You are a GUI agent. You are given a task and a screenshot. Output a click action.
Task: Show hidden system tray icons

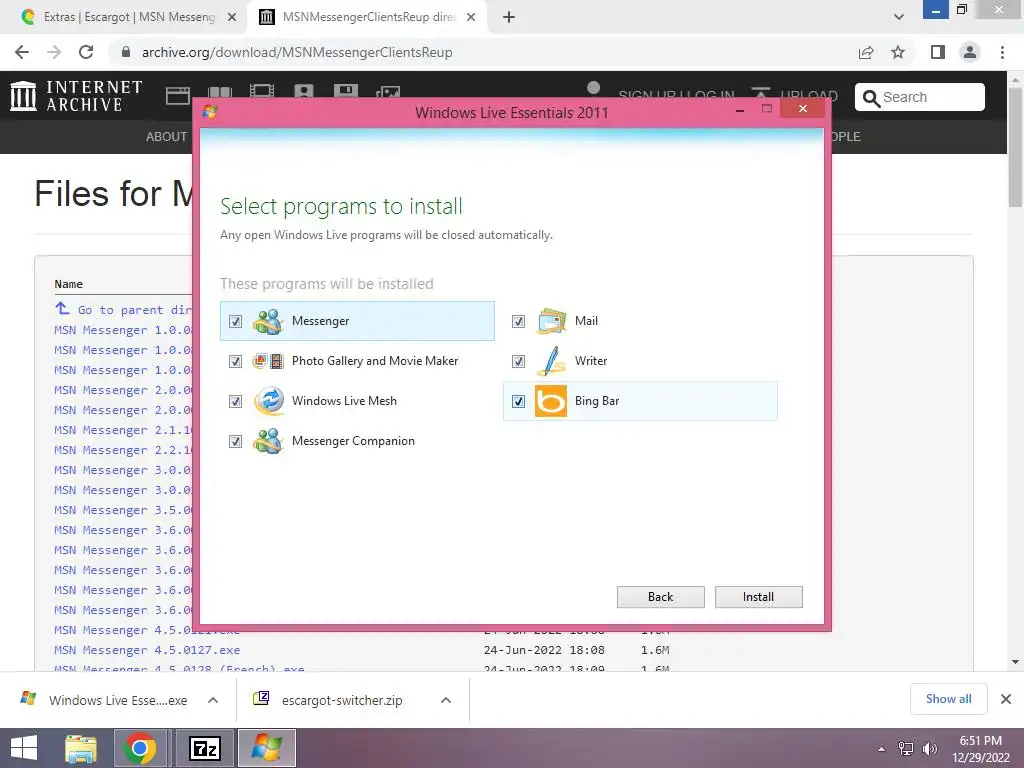pyautogui.click(x=881, y=749)
